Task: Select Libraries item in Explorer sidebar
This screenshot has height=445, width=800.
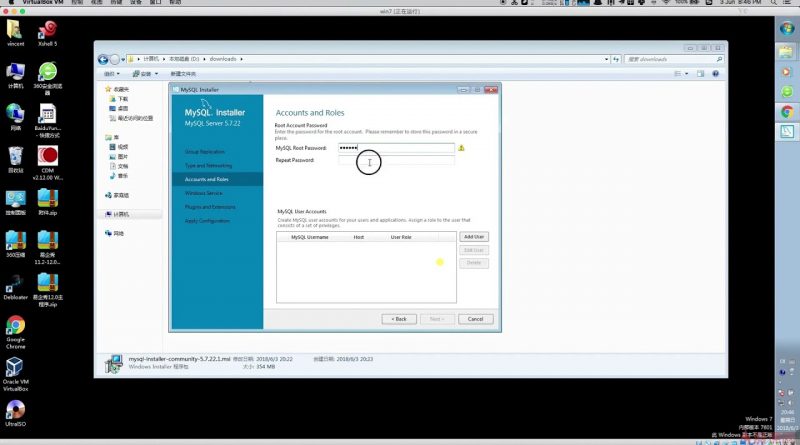Action: click(x=113, y=138)
